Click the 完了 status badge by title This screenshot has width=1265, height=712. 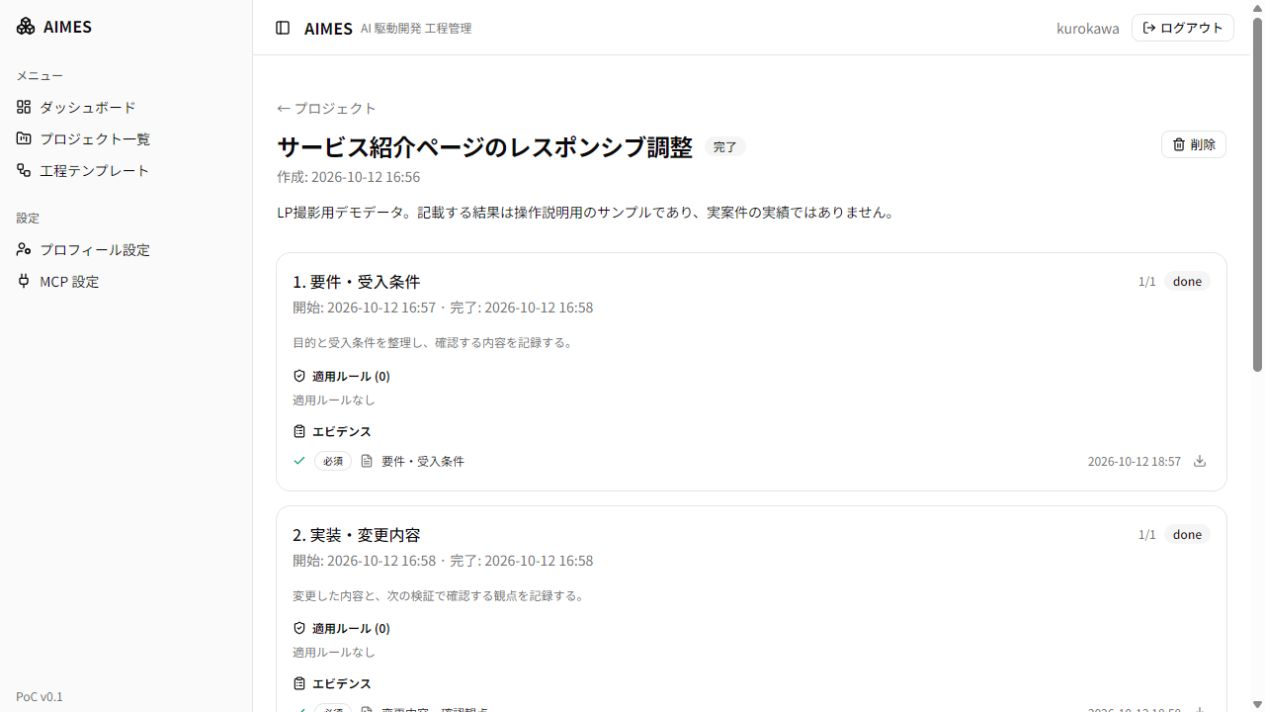tap(725, 147)
